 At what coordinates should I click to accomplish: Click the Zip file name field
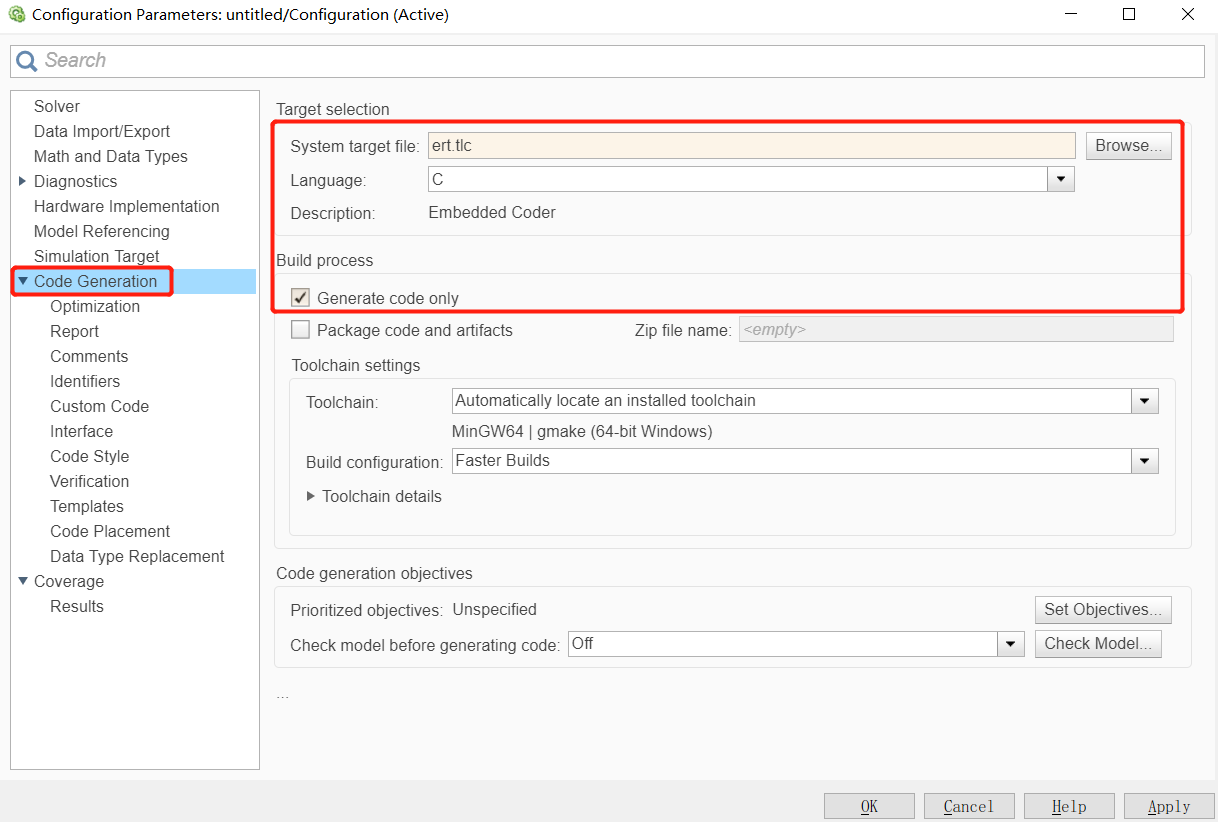[956, 330]
